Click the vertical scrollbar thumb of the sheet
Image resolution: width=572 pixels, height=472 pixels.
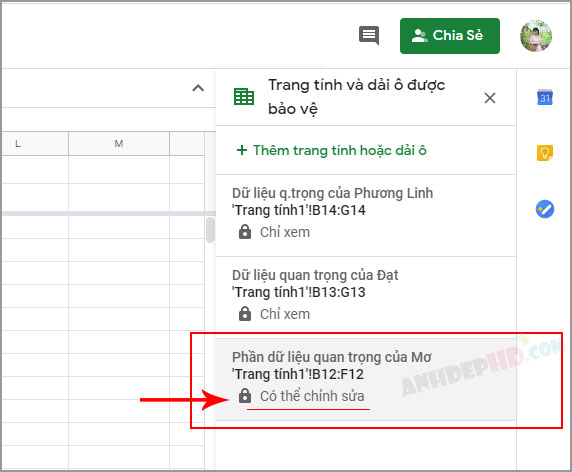click(210, 230)
